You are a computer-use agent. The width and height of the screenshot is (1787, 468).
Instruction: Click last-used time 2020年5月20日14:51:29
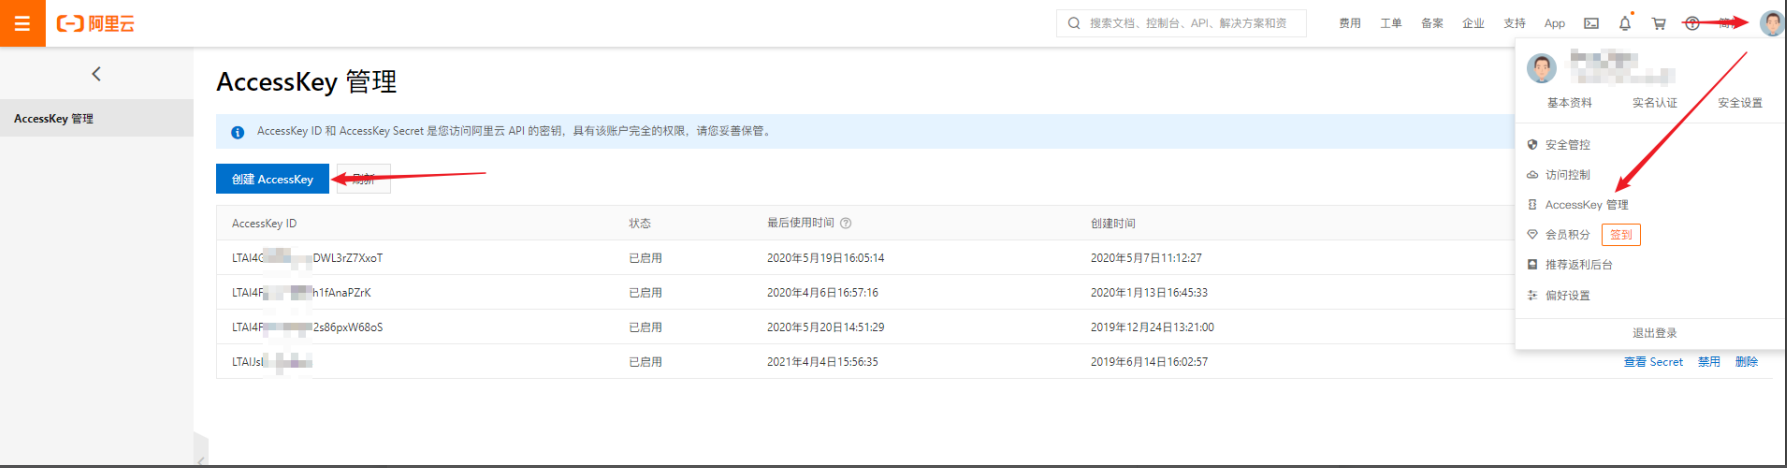[825, 327]
